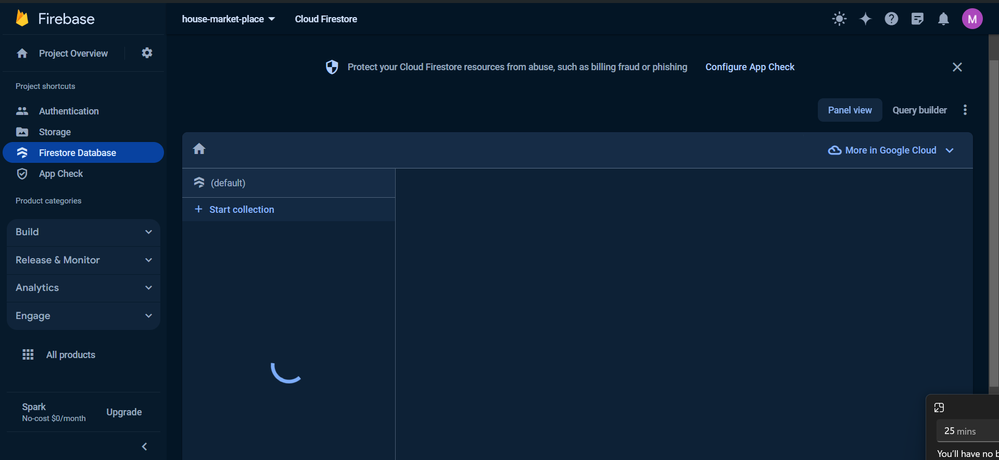The width and height of the screenshot is (999, 460).
Task: Open Firestore more options kebab menu
Action: tap(965, 110)
